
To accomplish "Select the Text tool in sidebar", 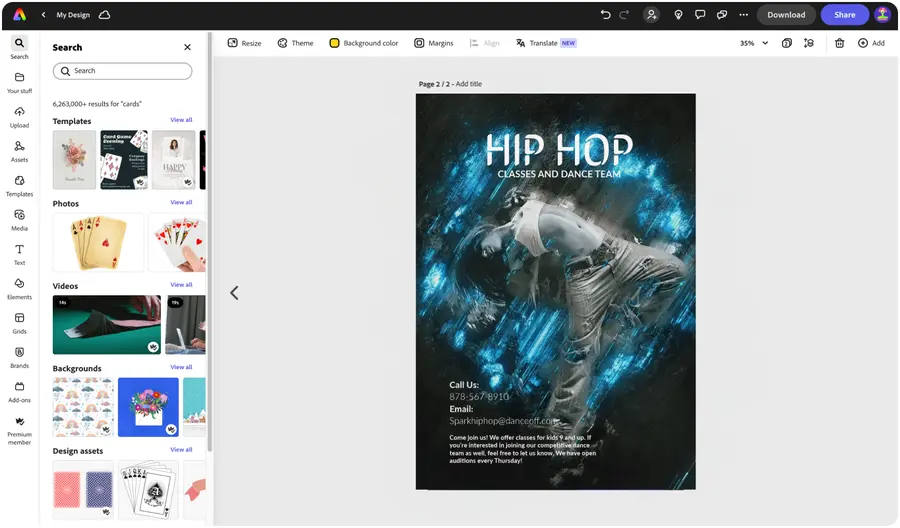I will point(19,254).
